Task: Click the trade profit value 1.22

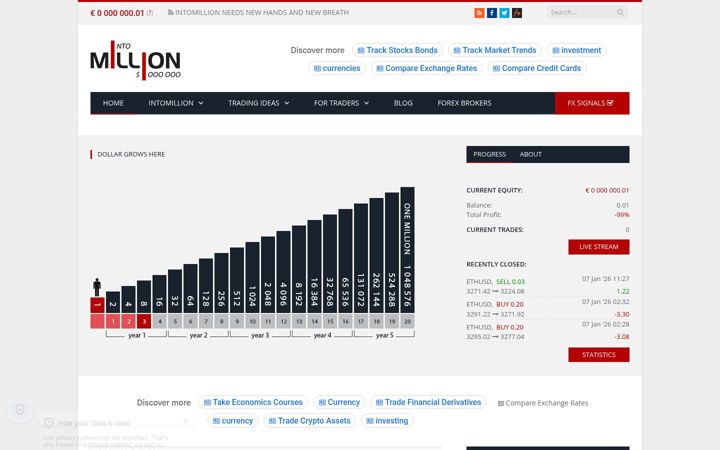Action: pos(623,291)
